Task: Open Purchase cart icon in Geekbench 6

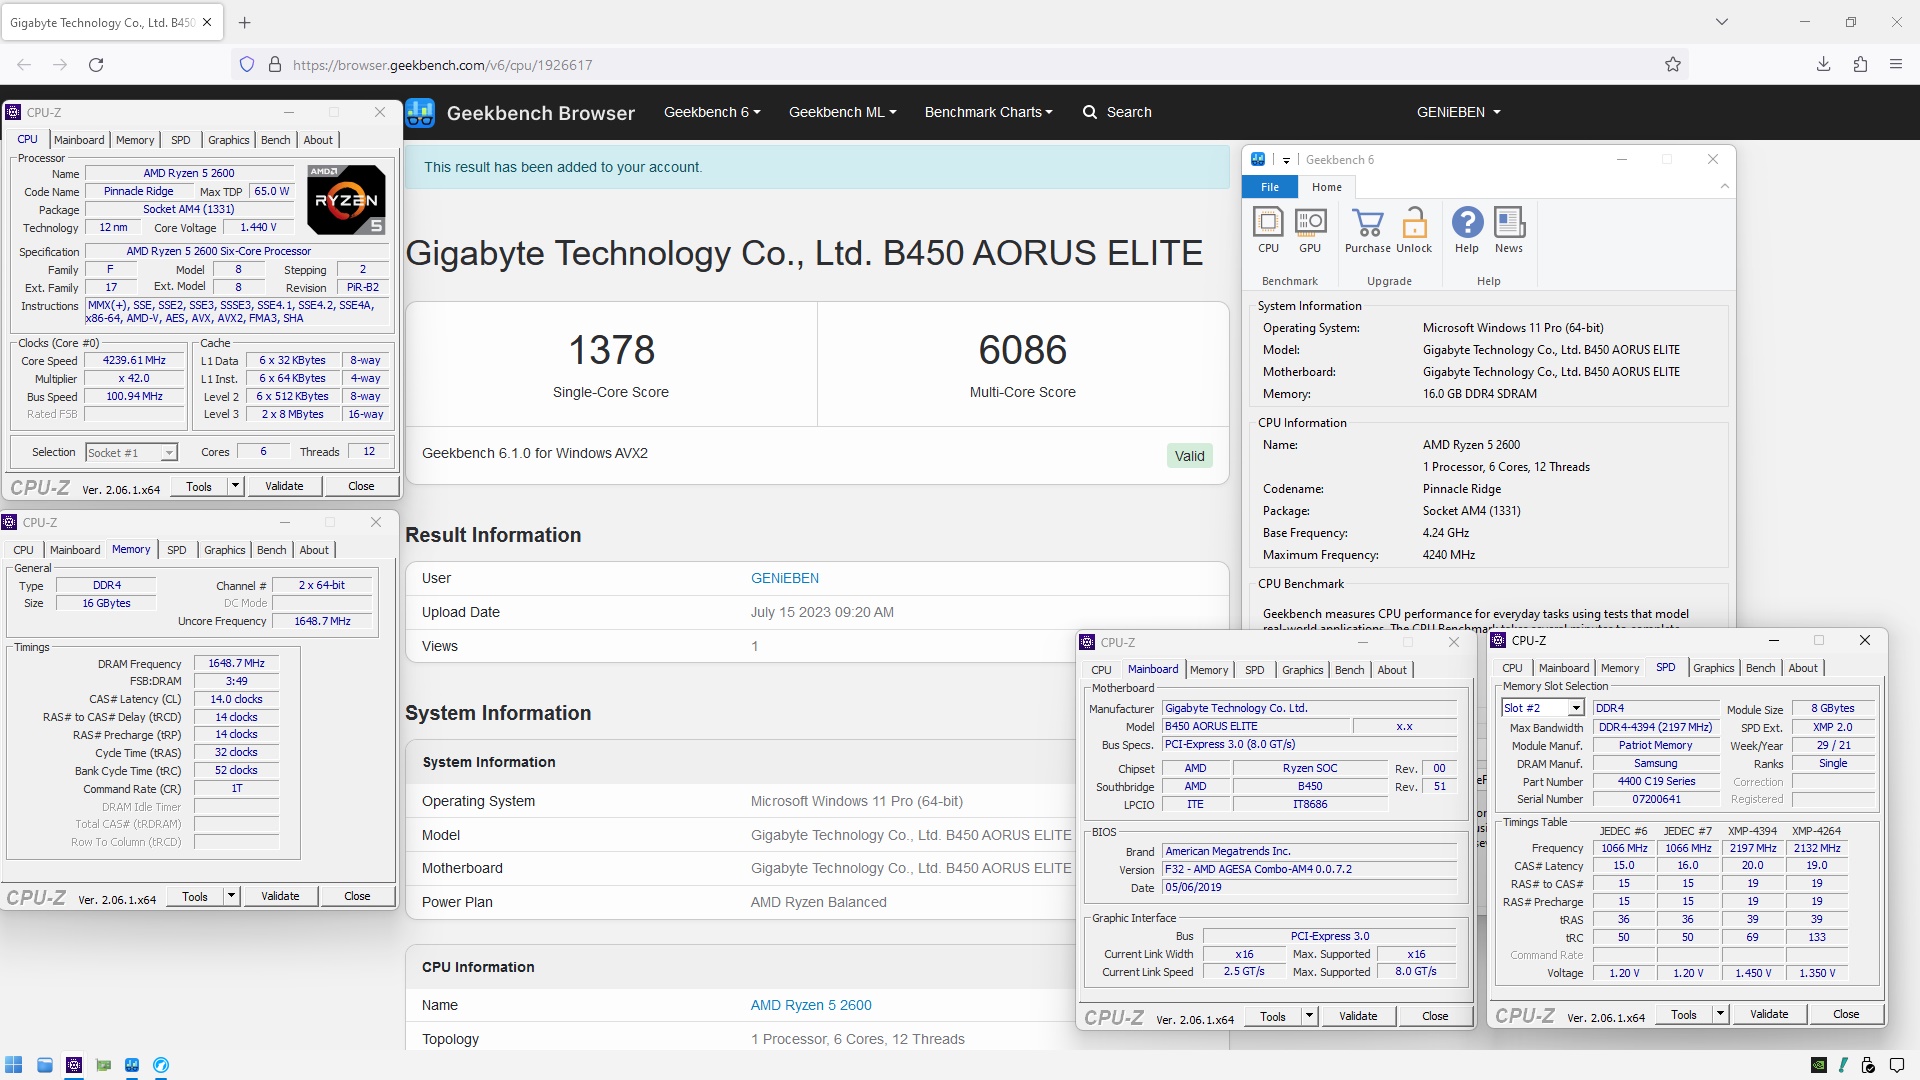Action: [x=1367, y=229]
